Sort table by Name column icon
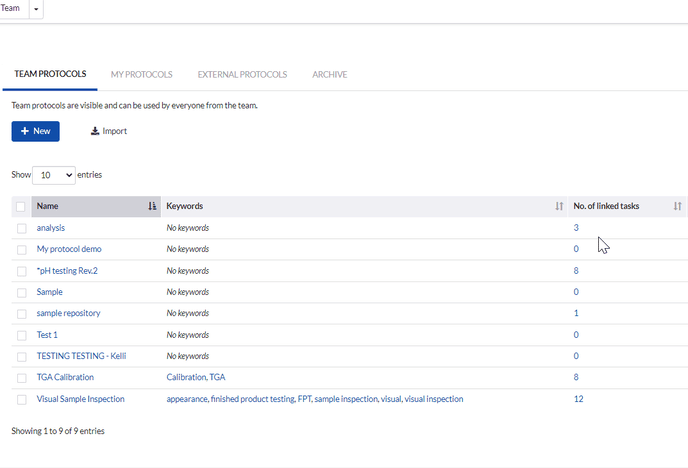Viewport: 688px width, 468px height. (x=152, y=206)
